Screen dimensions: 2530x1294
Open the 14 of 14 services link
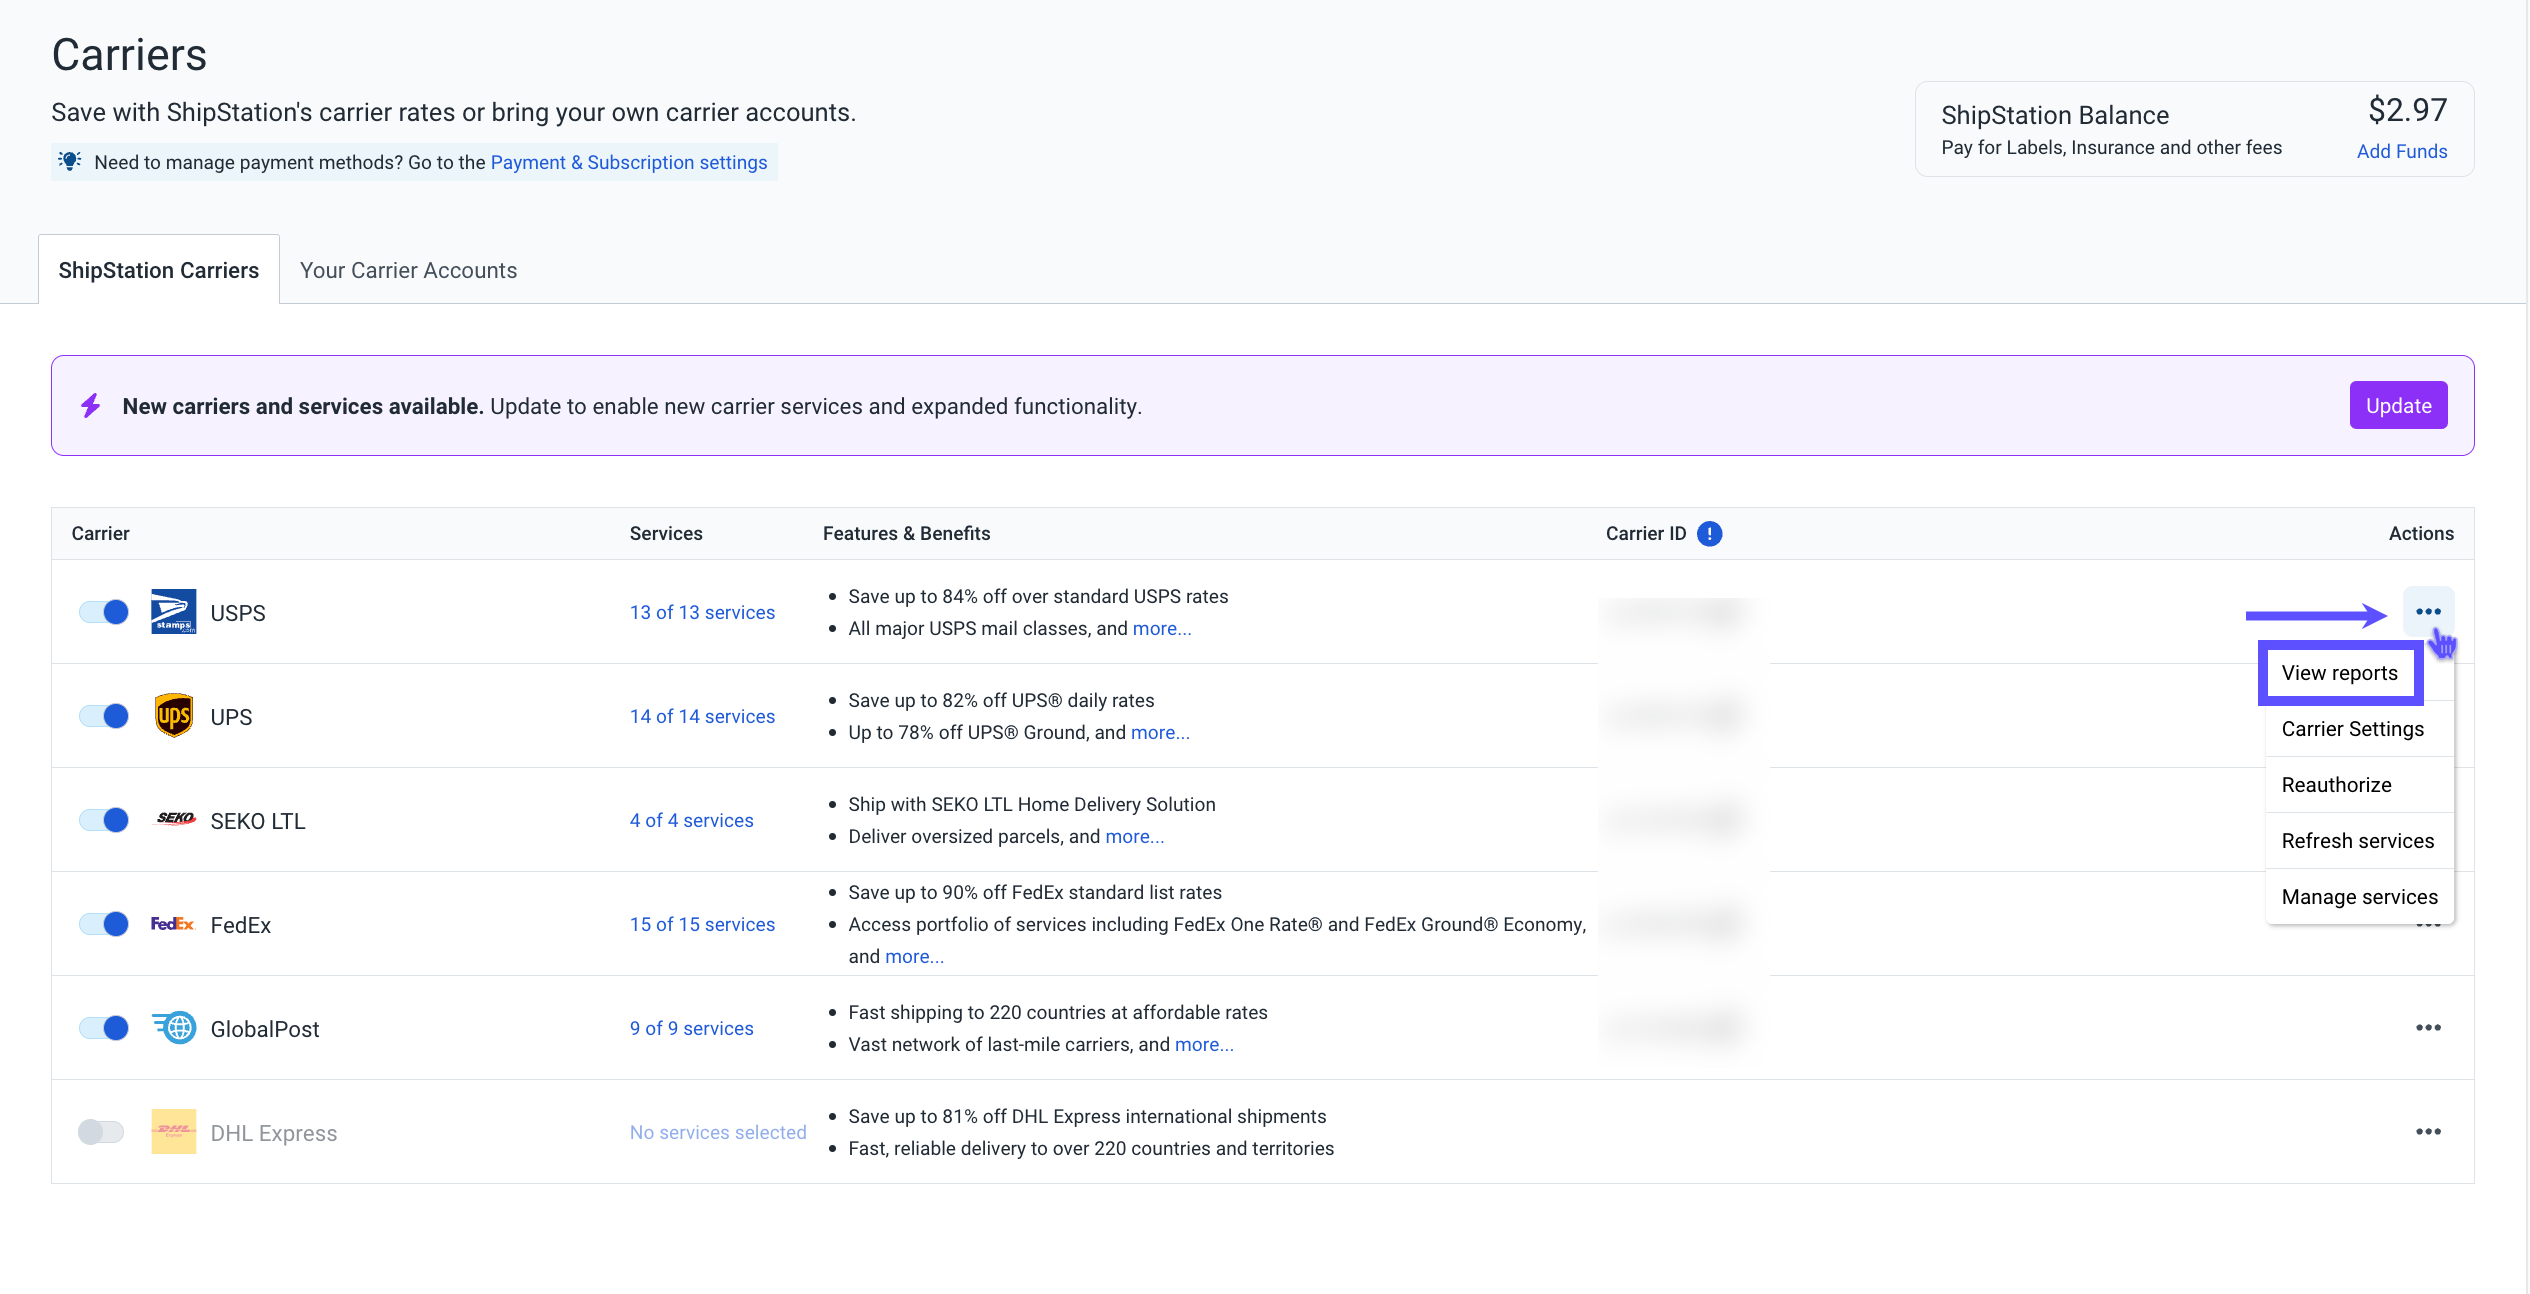(702, 716)
